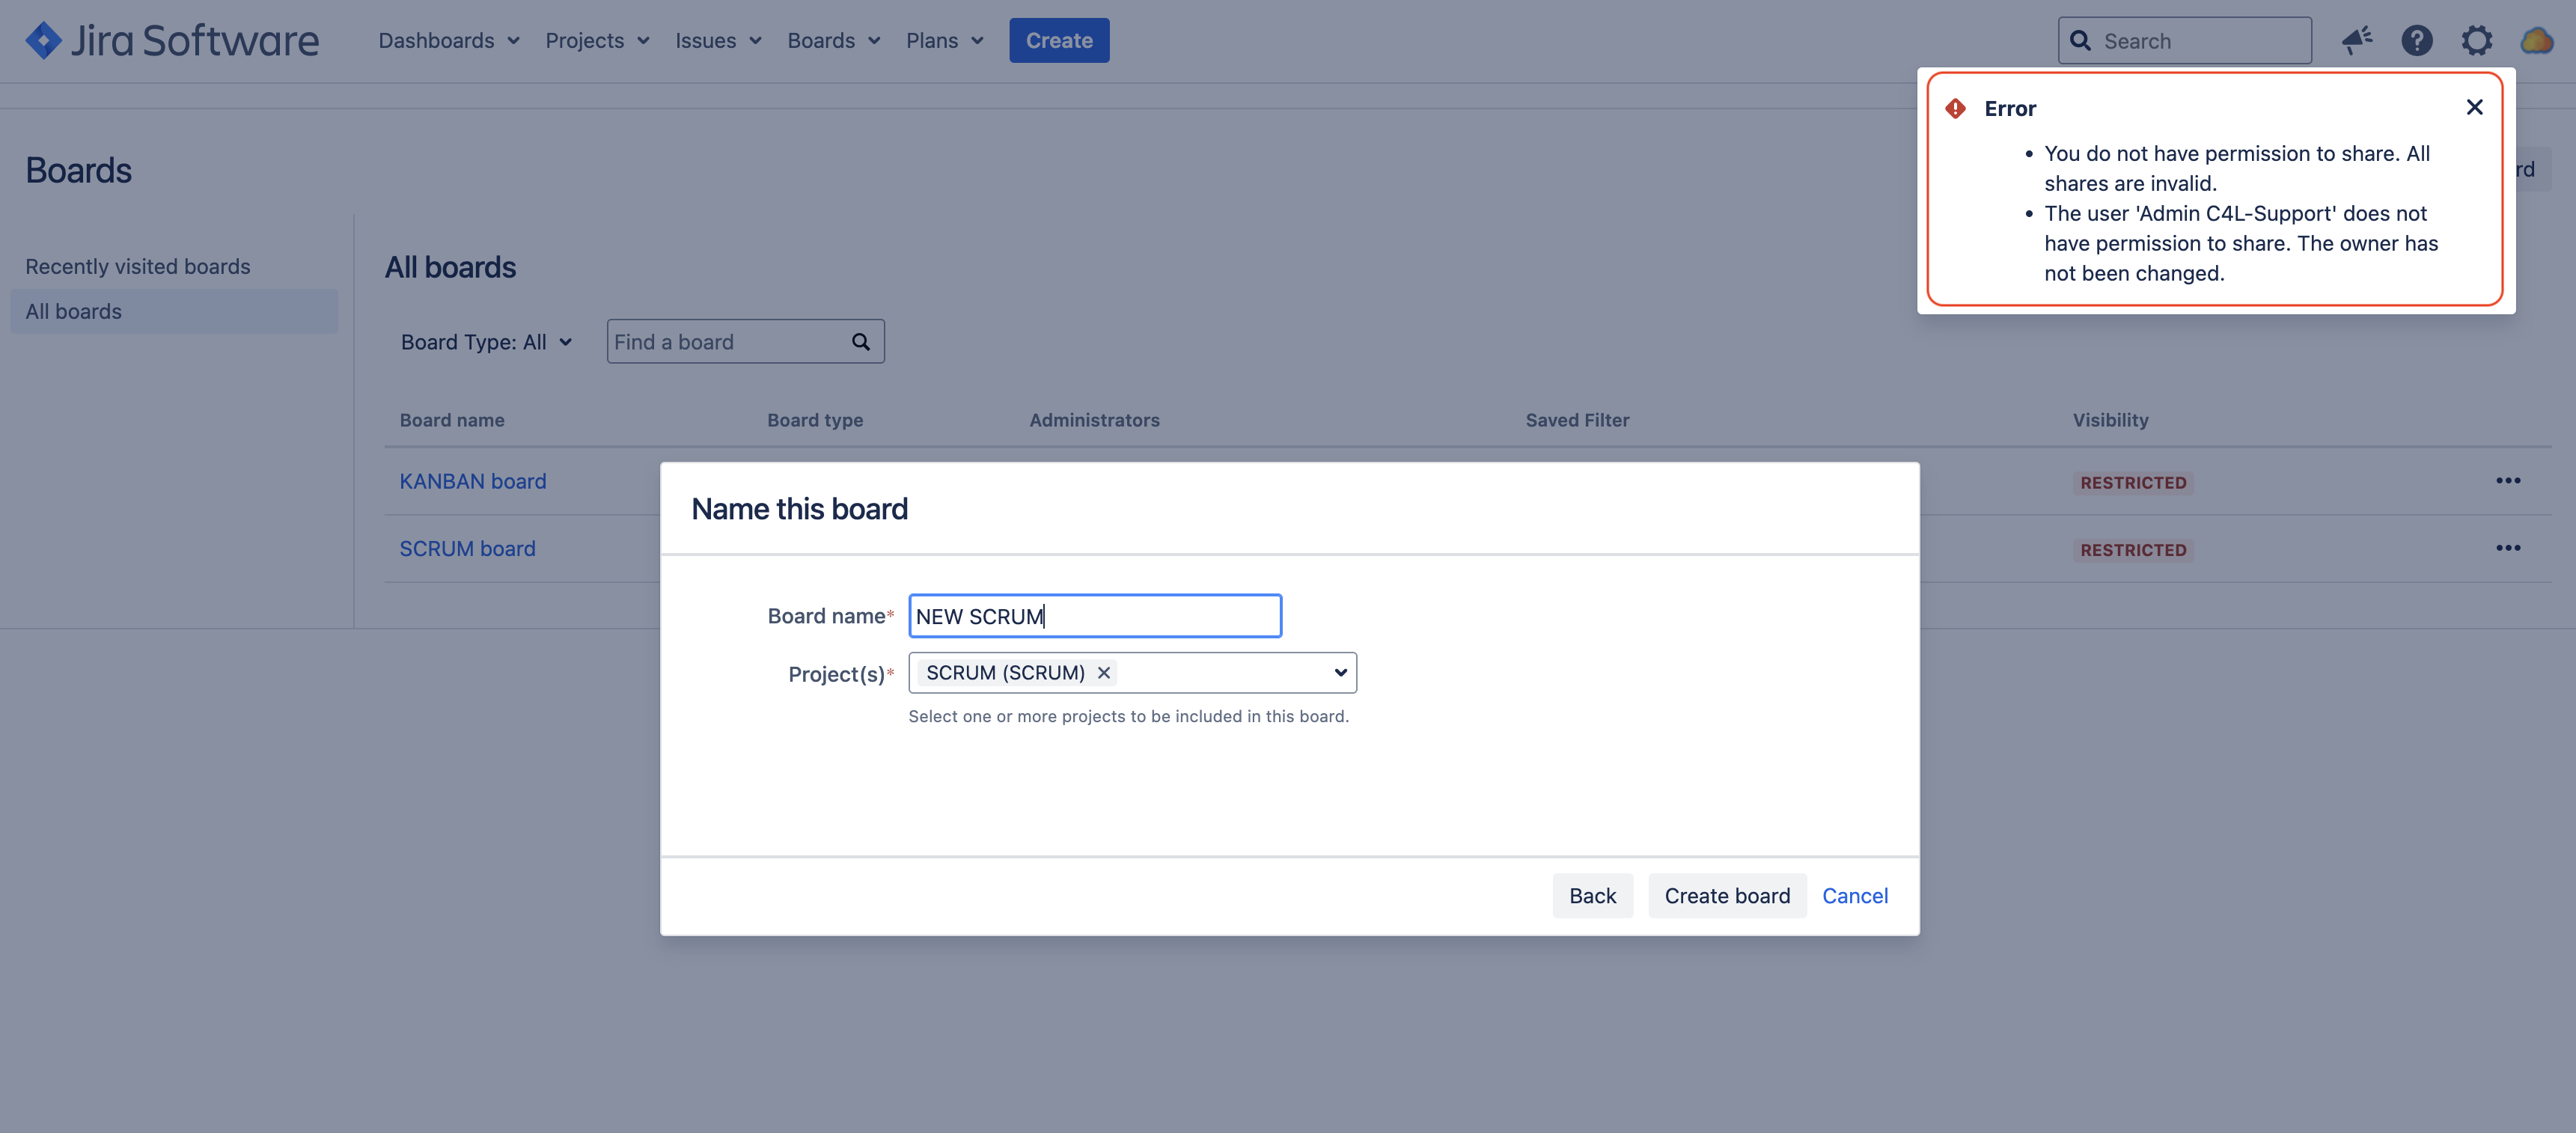Viewport: 2576px width, 1133px height.
Task: Focus the Board name text field
Action: (1095, 616)
